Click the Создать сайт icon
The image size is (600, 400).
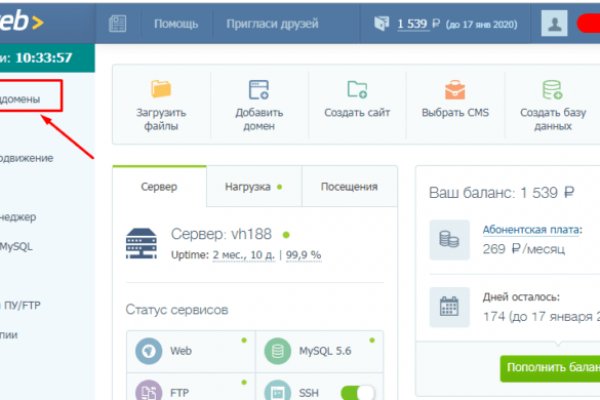tap(357, 90)
